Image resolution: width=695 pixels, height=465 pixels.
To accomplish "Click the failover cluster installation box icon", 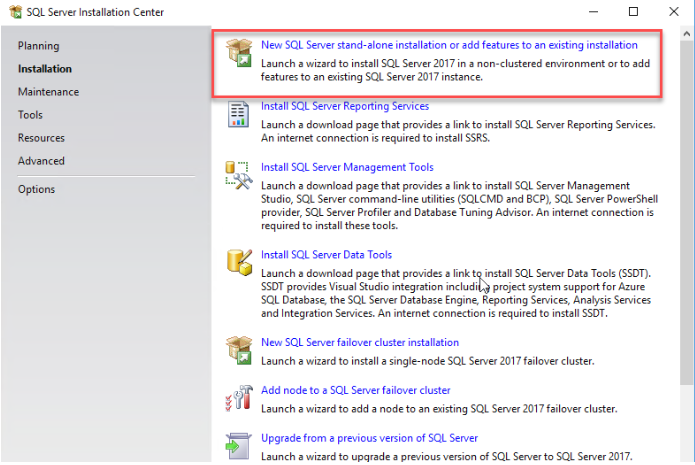I will (x=239, y=350).
